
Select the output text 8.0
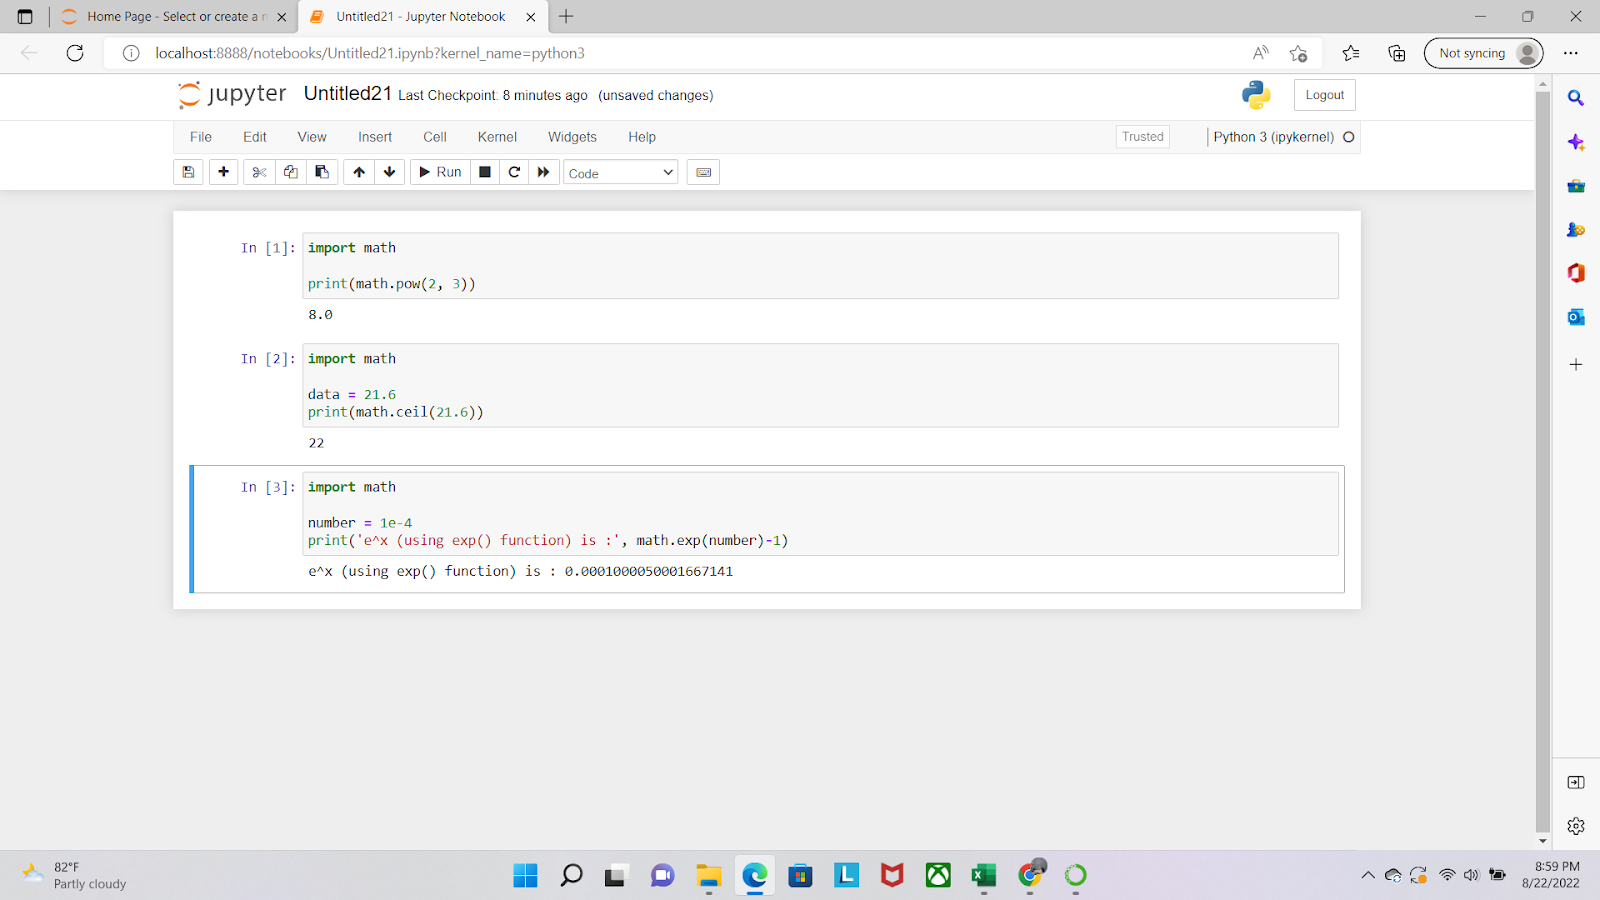point(320,314)
